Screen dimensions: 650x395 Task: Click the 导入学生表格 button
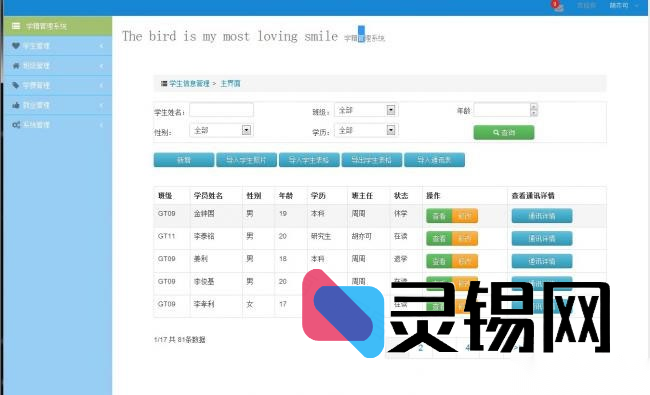point(309,160)
